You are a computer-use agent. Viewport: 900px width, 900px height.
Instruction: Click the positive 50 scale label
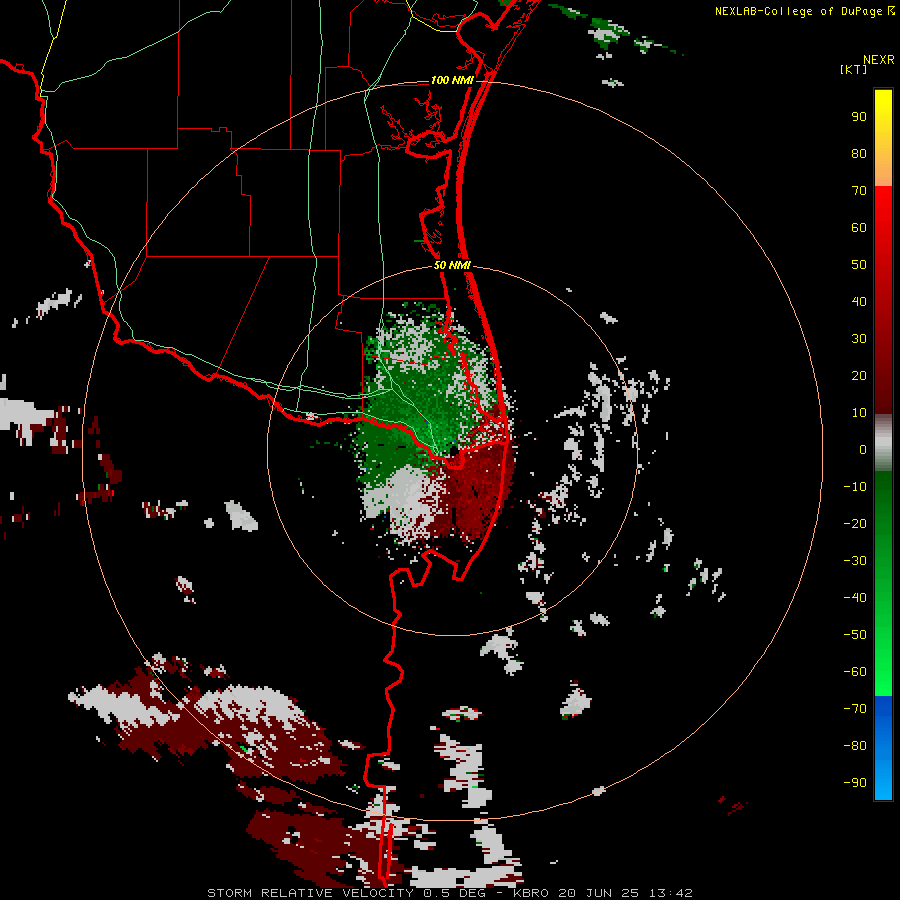tap(859, 265)
